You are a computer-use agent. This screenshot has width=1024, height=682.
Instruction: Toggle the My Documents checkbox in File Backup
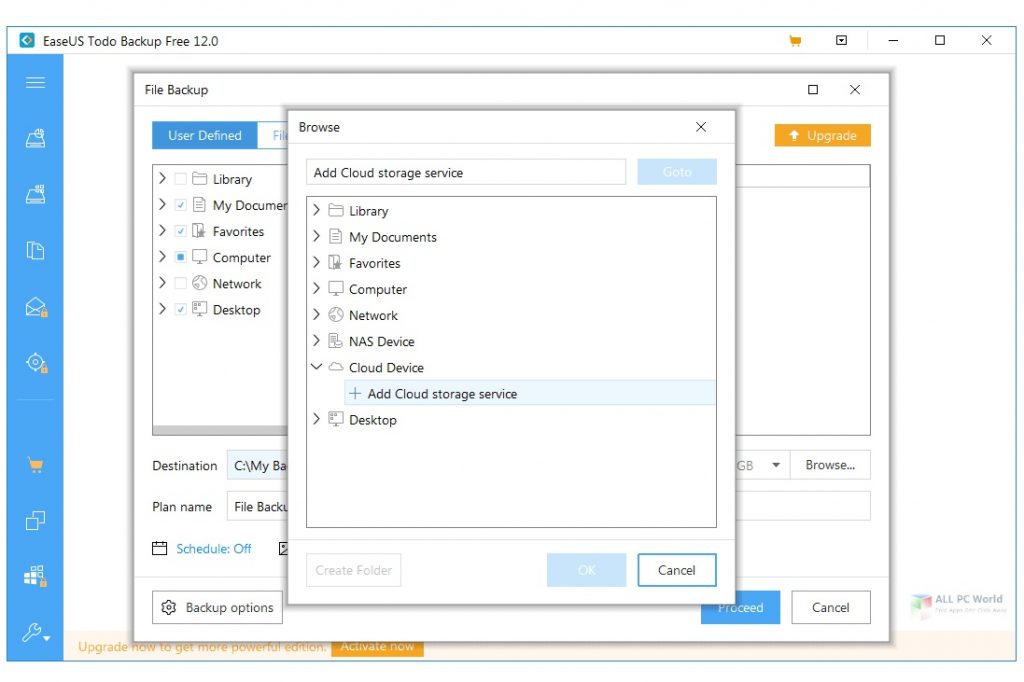pyautogui.click(x=181, y=205)
